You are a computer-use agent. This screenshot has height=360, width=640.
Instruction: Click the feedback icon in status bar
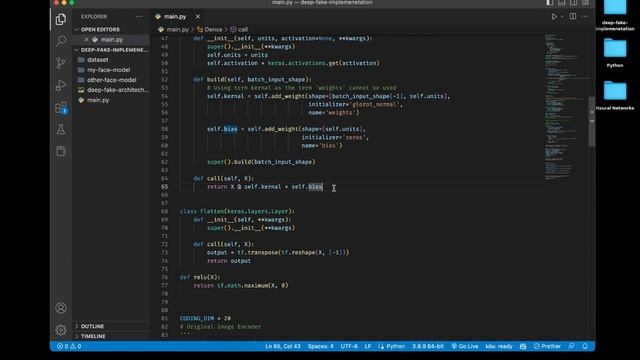pyautogui.click(x=571, y=346)
